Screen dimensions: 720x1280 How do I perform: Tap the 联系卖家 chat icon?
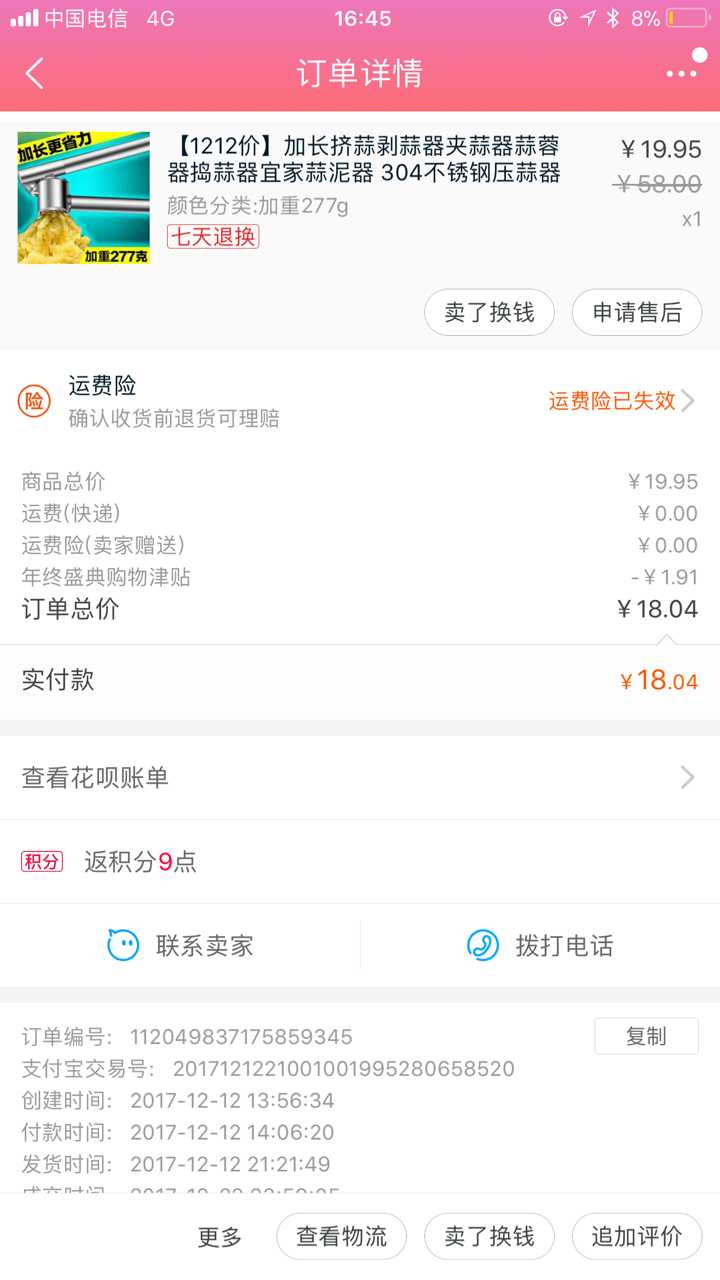(x=123, y=945)
